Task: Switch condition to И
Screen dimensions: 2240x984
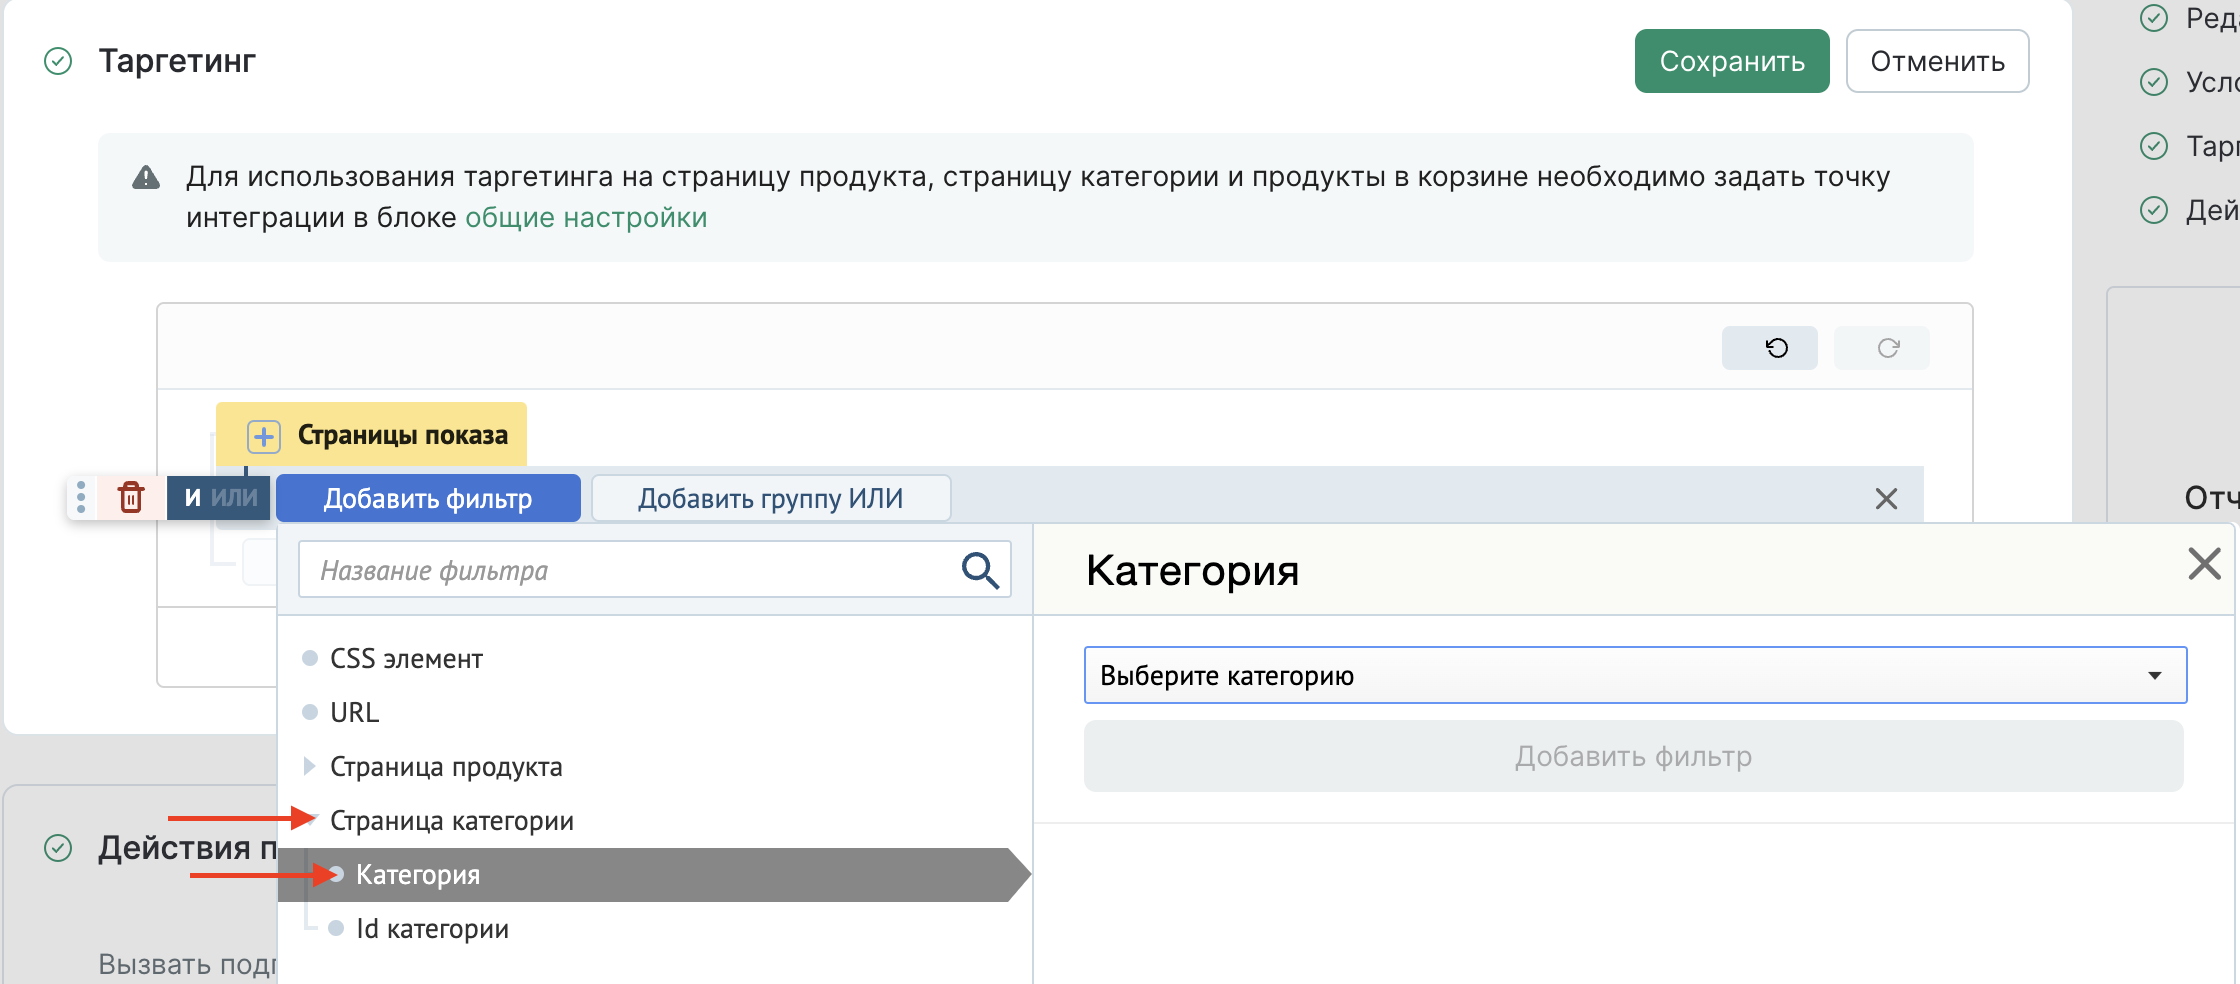Action: [x=193, y=497]
